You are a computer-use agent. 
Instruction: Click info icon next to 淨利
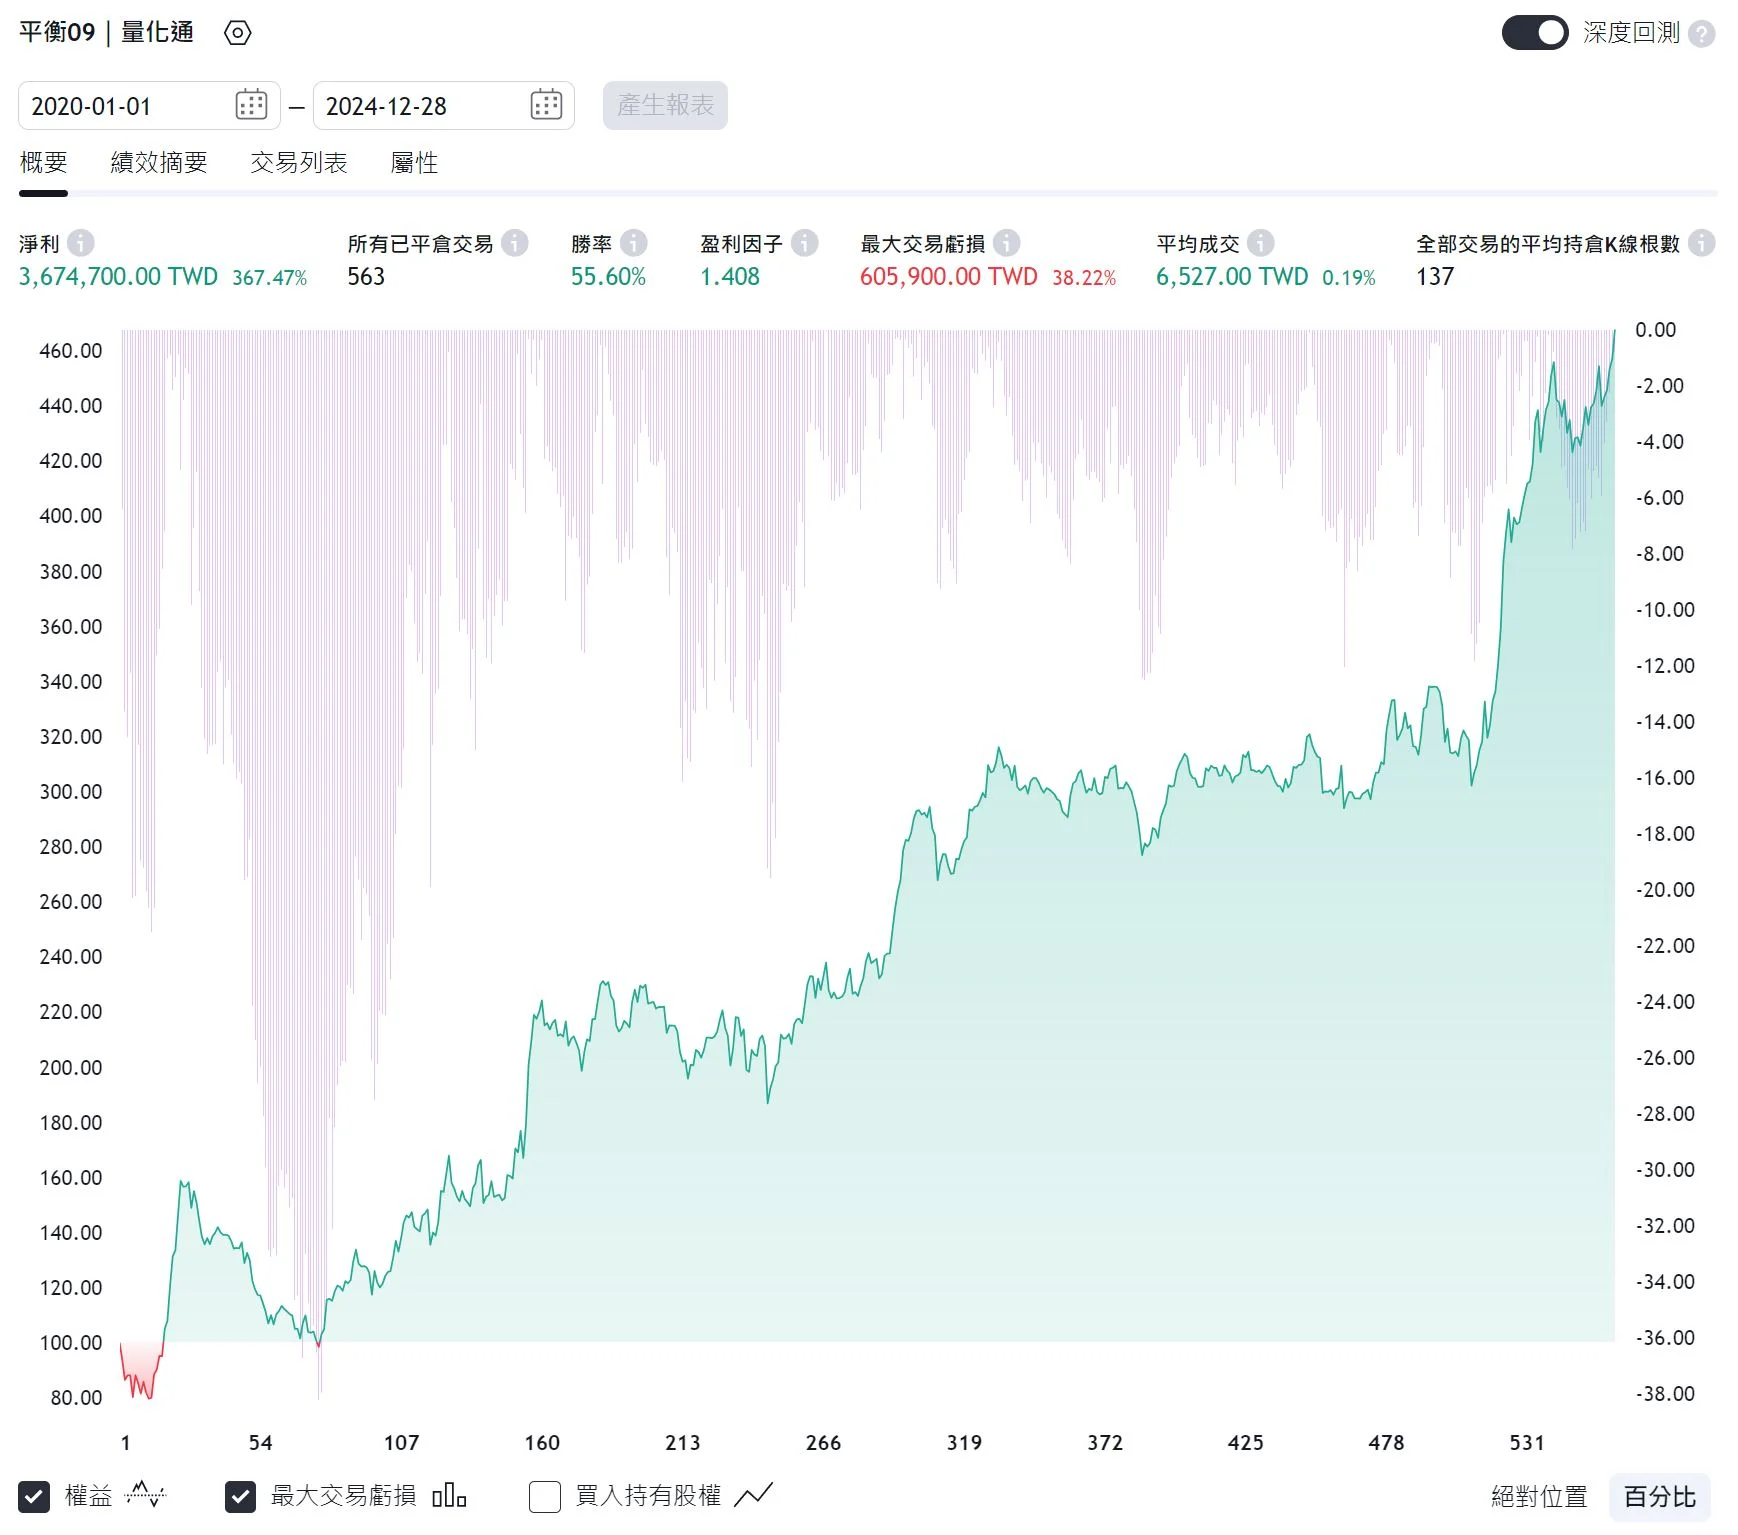click(81, 243)
